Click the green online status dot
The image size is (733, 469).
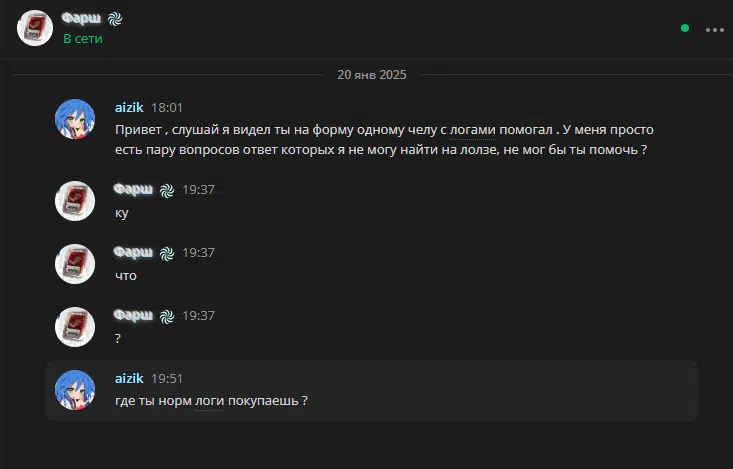685,29
